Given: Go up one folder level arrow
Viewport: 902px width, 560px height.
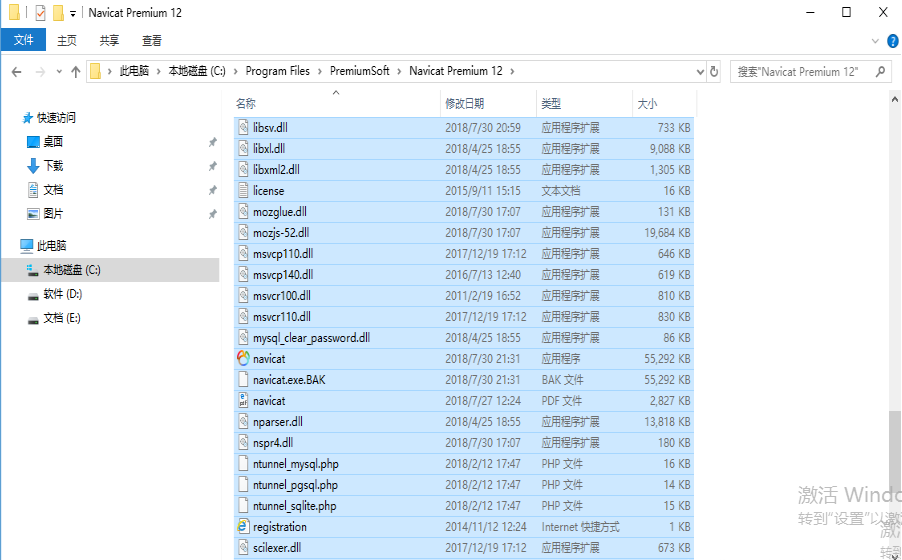Looking at the screenshot, I should pyautogui.click(x=75, y=72).
